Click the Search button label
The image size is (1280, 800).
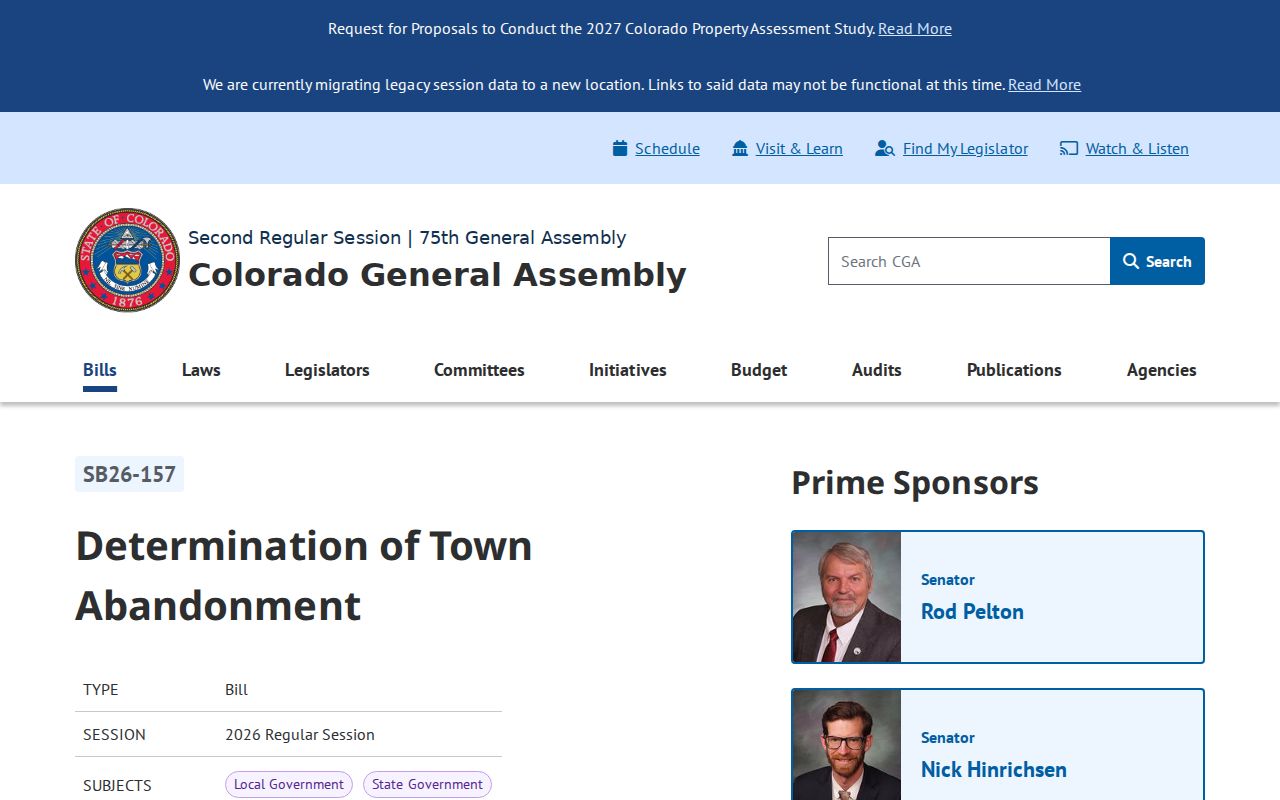point(1168,261)
